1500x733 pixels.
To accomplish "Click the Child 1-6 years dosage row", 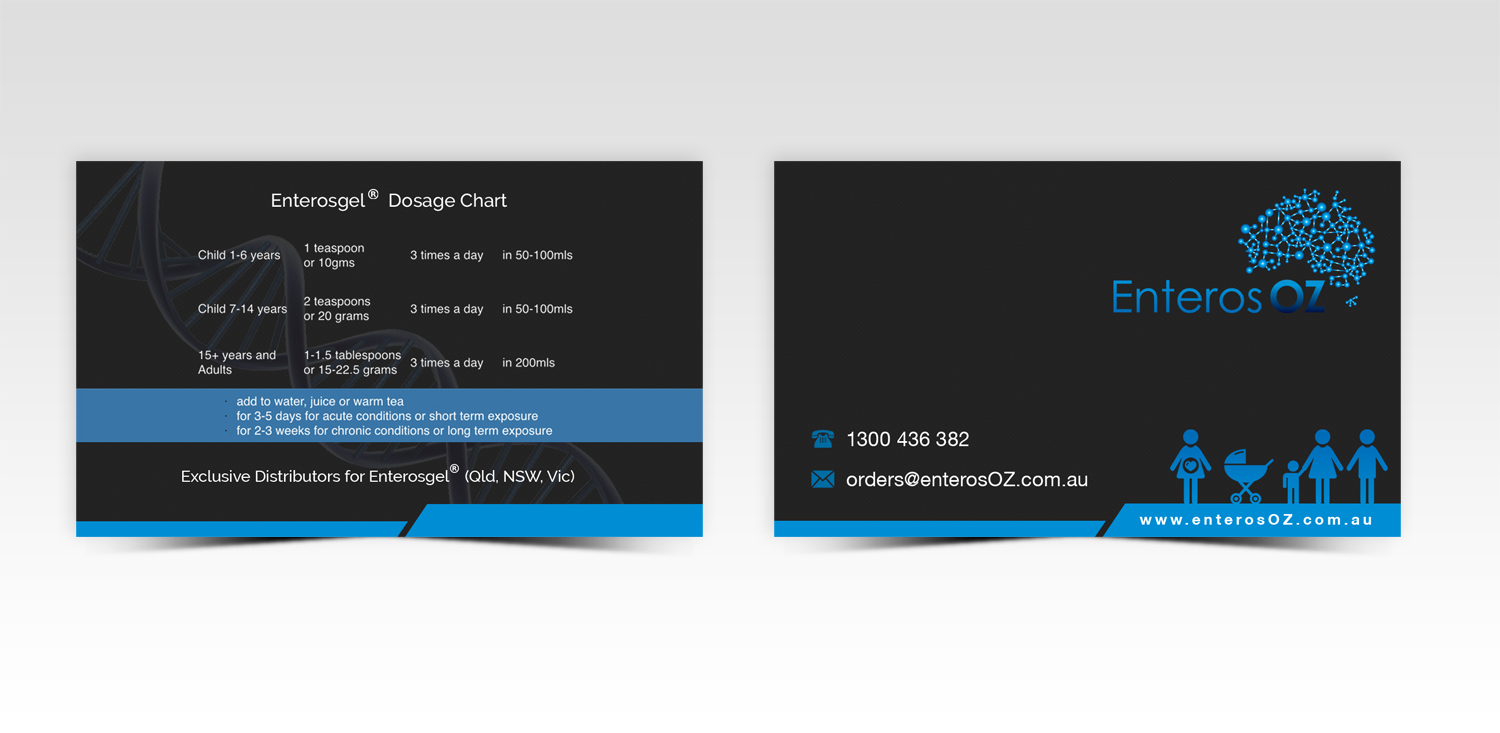I will click(x=239, y=255).
